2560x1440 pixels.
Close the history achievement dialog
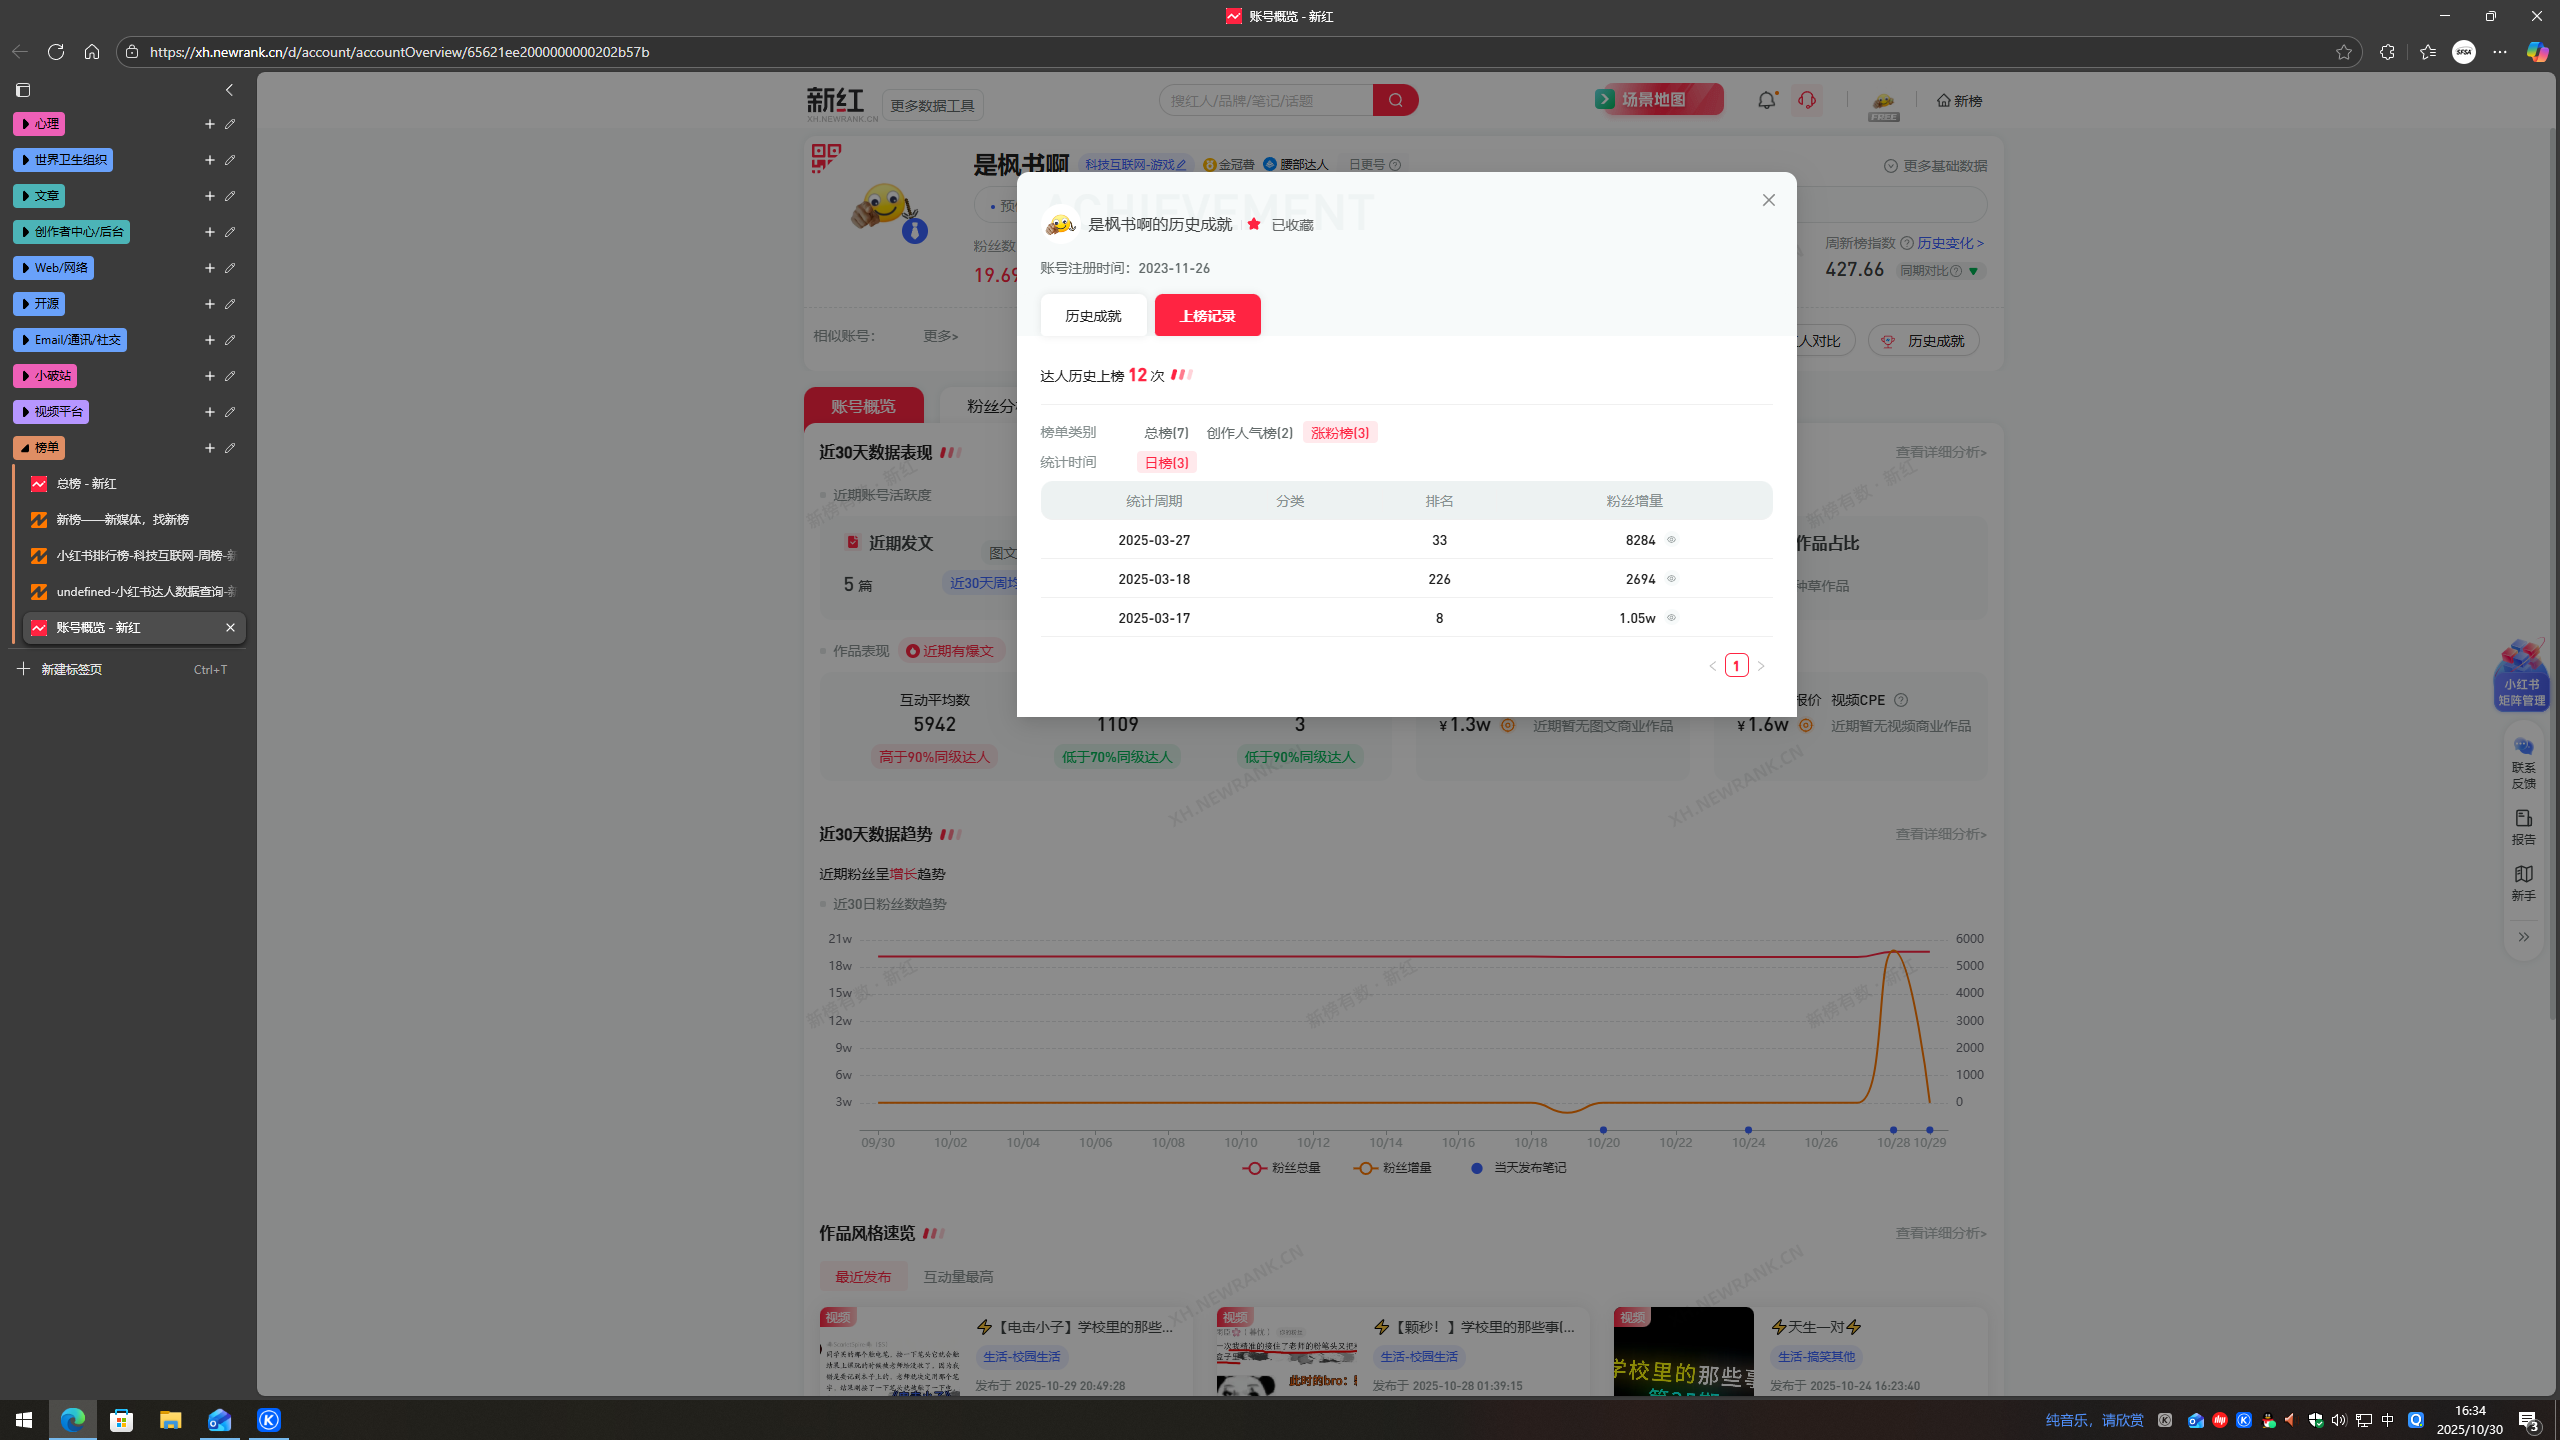[1768, 200]
